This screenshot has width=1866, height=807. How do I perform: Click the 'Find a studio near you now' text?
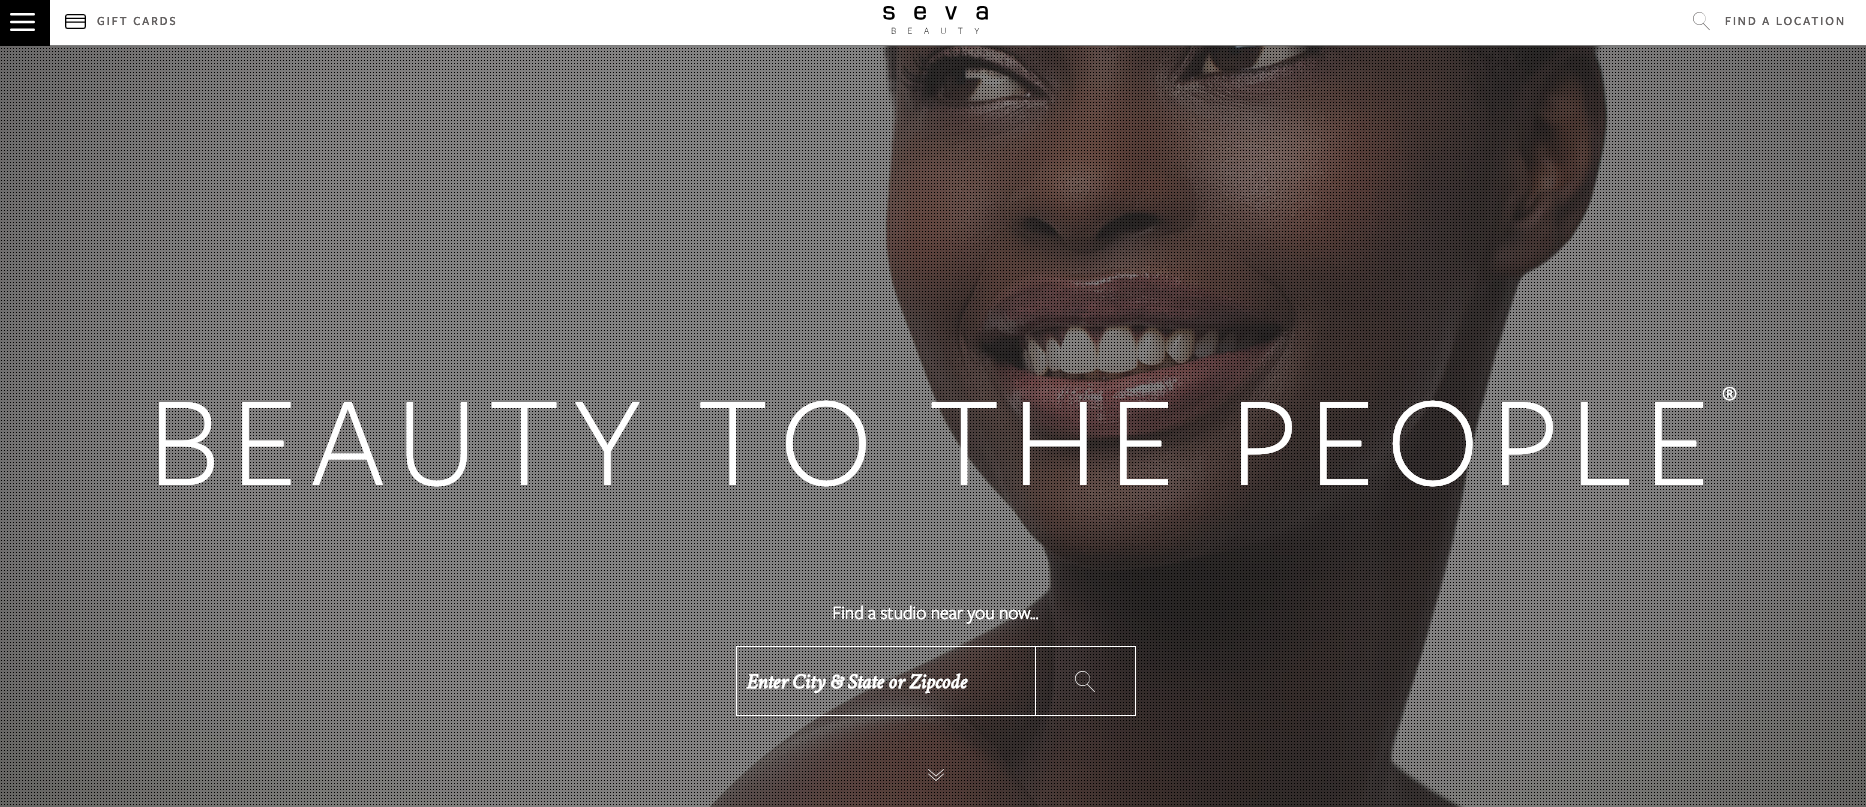(x=935, y=613)
